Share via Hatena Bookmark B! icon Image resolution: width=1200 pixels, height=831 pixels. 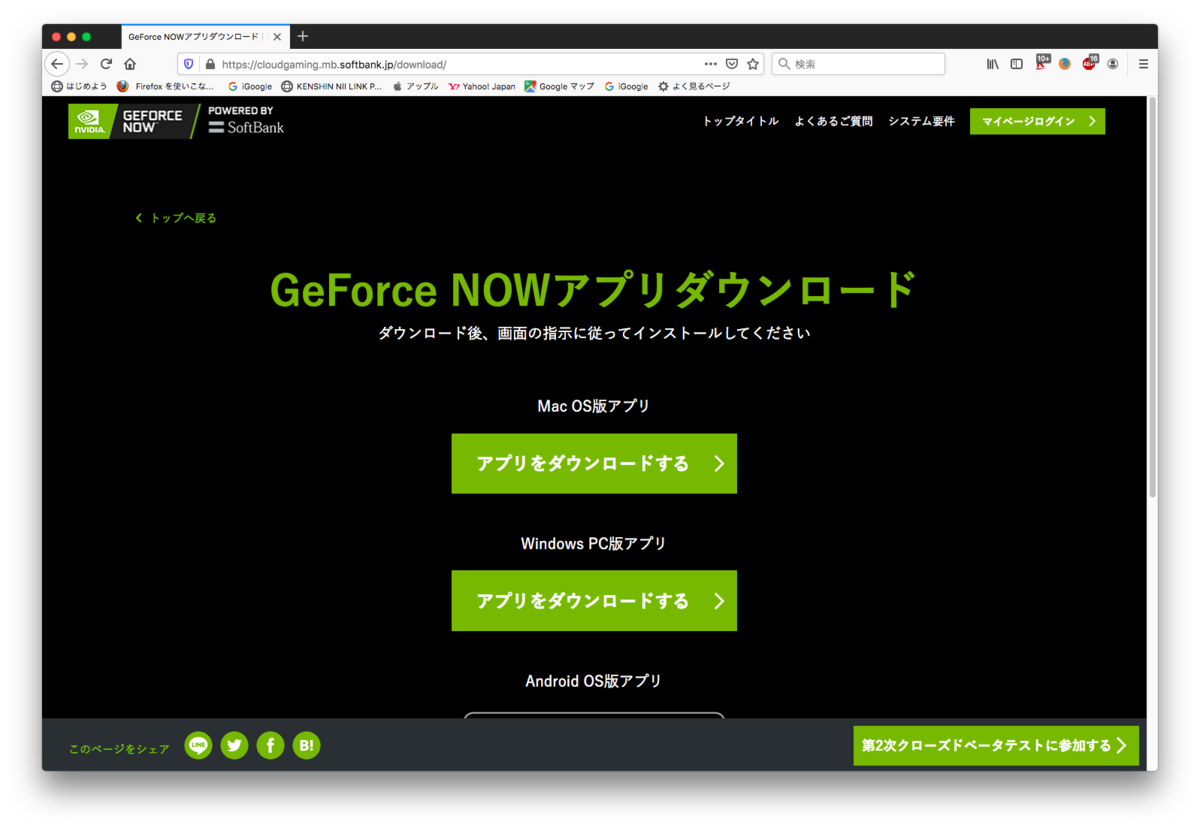click(306, 745)
